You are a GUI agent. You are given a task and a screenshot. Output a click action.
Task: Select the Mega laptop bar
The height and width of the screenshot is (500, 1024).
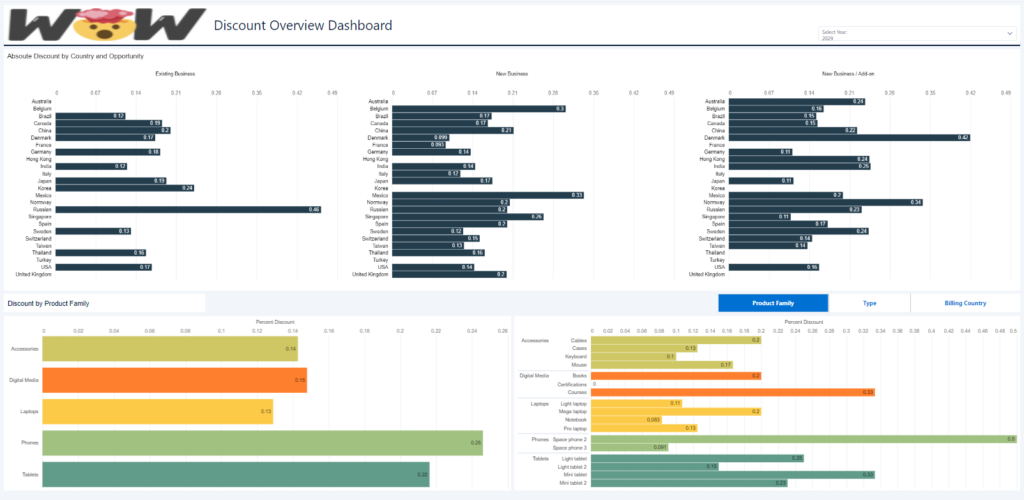[676, 411]
